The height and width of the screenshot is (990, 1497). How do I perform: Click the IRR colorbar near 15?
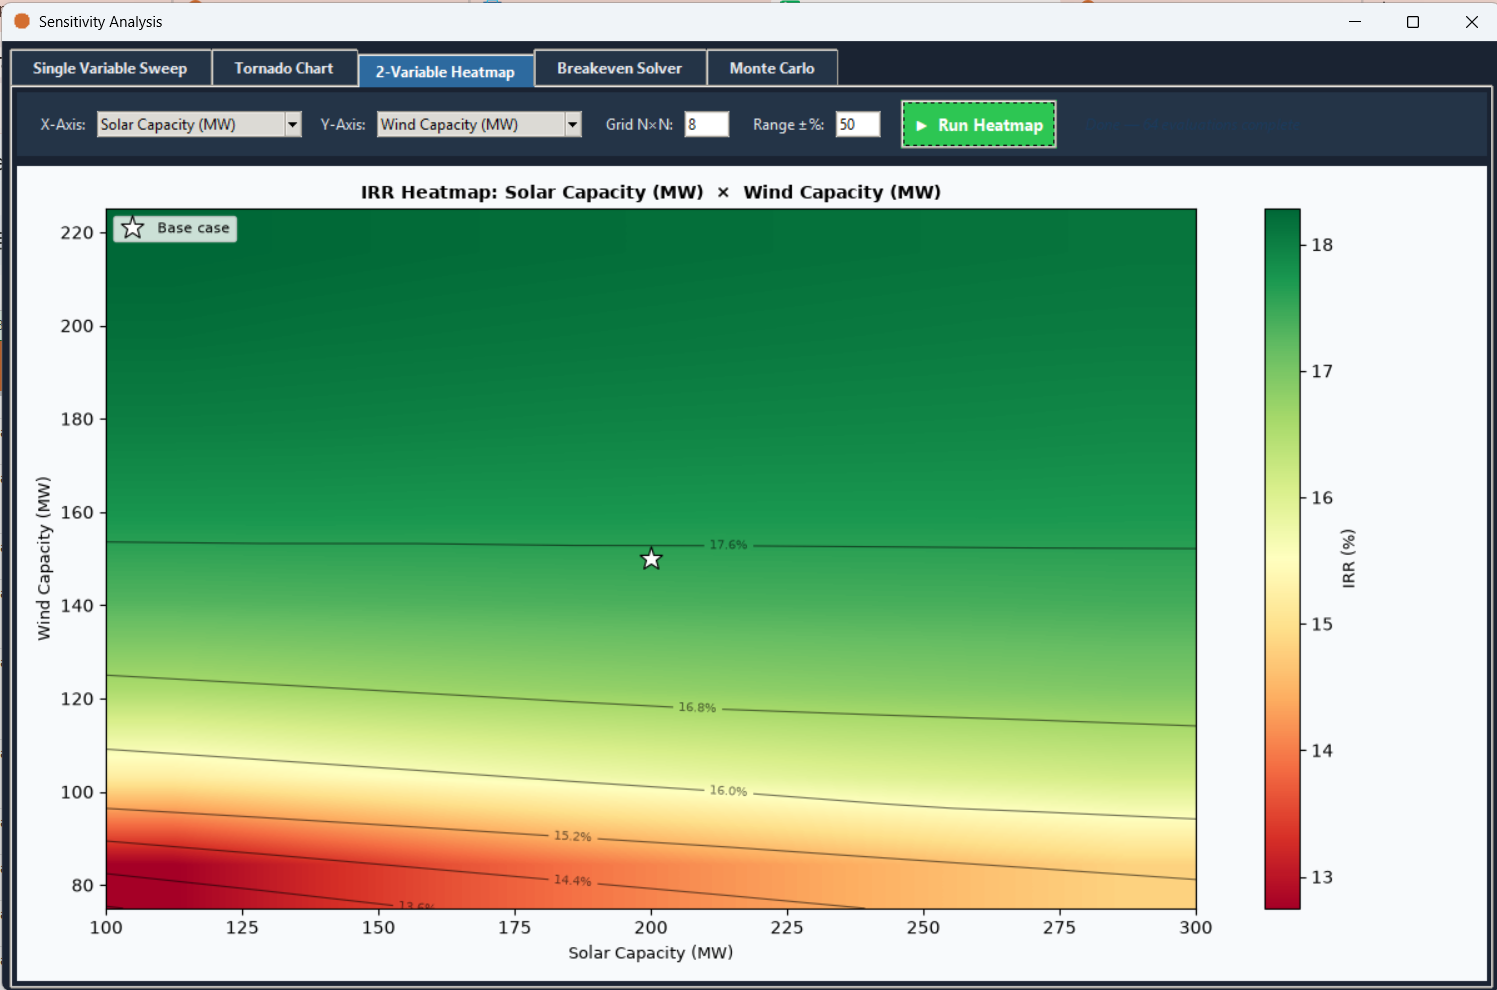click(x=1282, y=624)
